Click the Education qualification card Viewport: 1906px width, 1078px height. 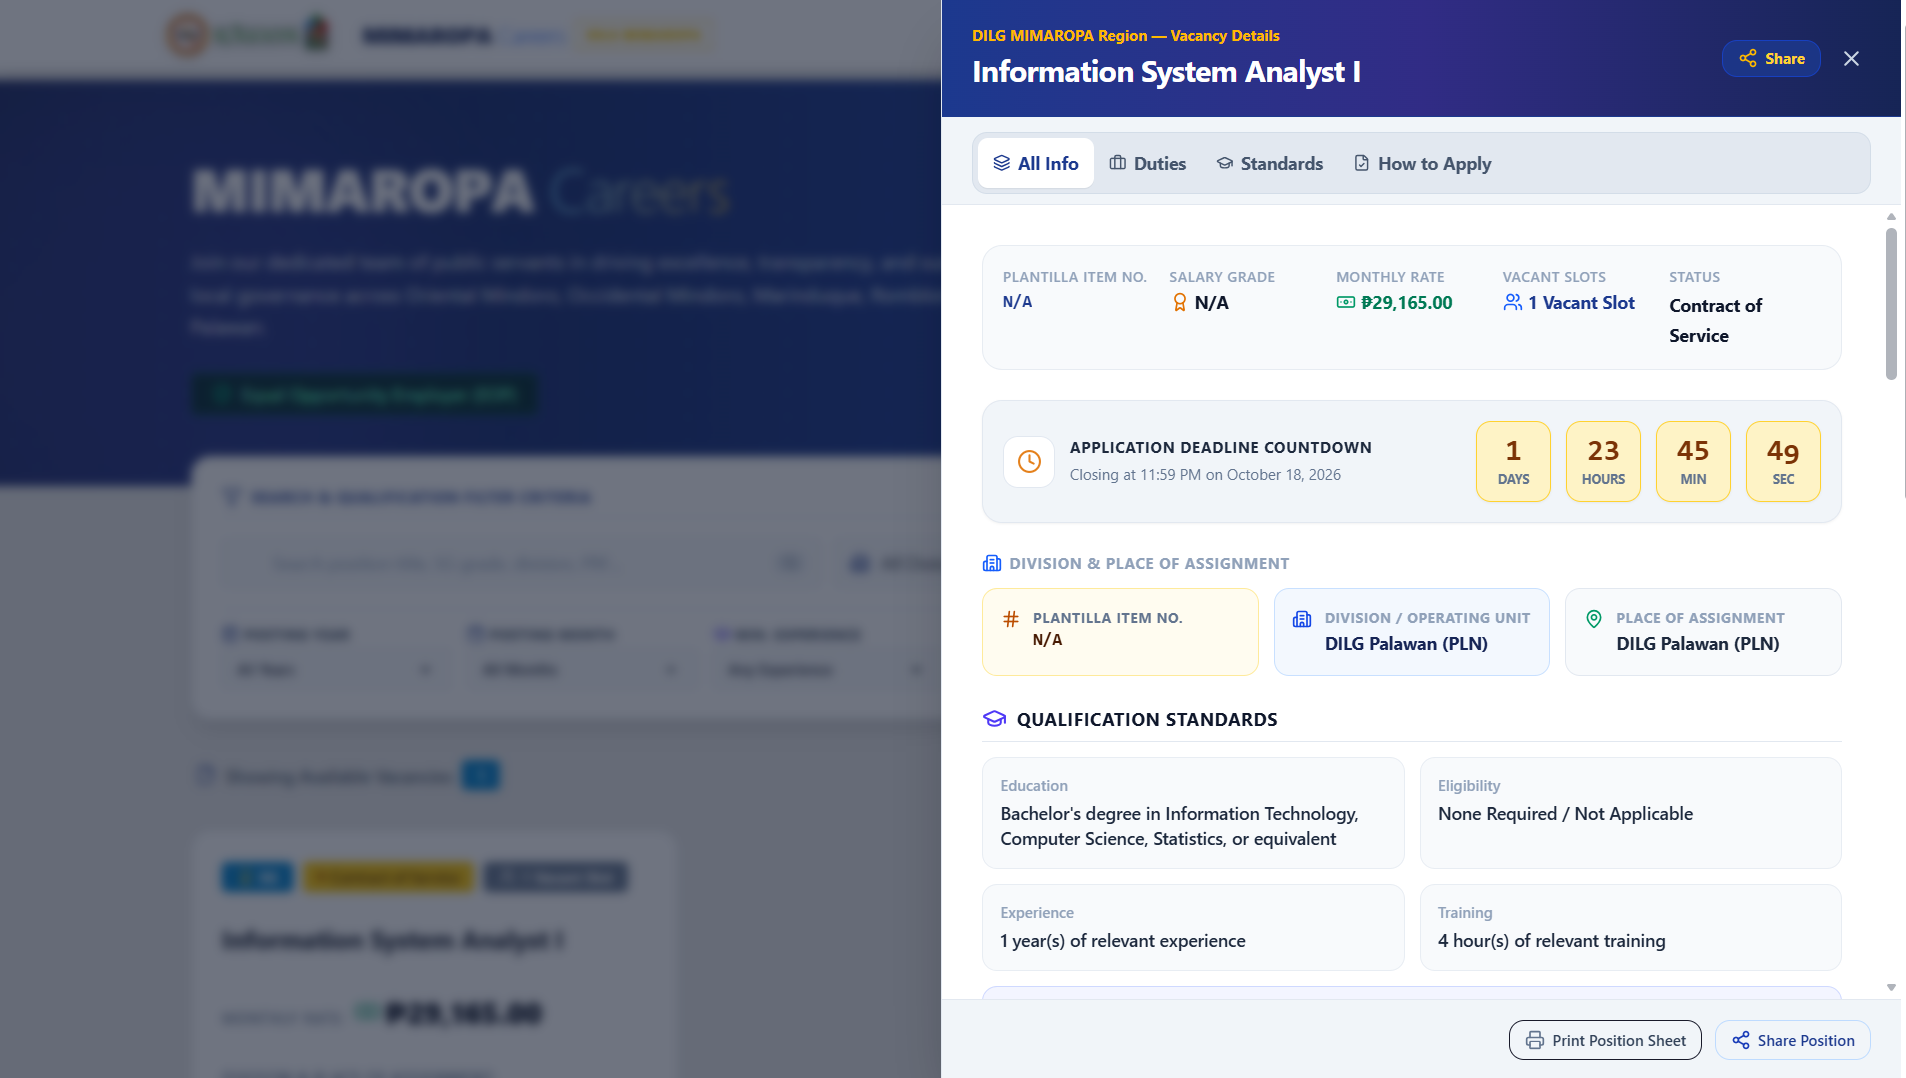point(1193,813)
